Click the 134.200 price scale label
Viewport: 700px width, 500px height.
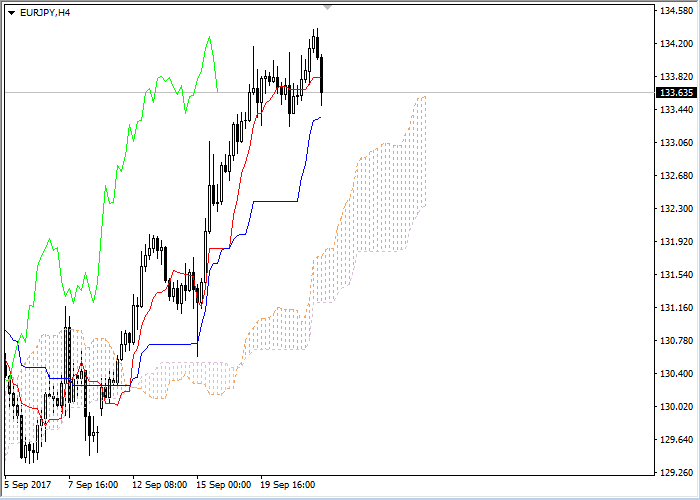[x=676, y=44]
